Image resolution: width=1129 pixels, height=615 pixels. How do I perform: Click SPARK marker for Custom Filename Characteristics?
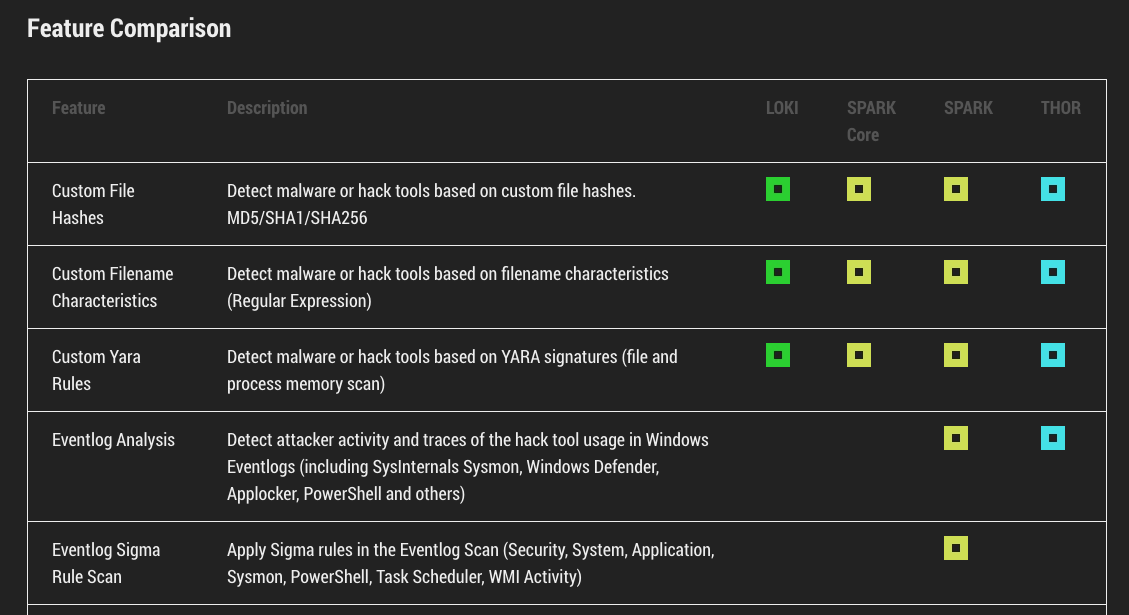coord(956,272)
